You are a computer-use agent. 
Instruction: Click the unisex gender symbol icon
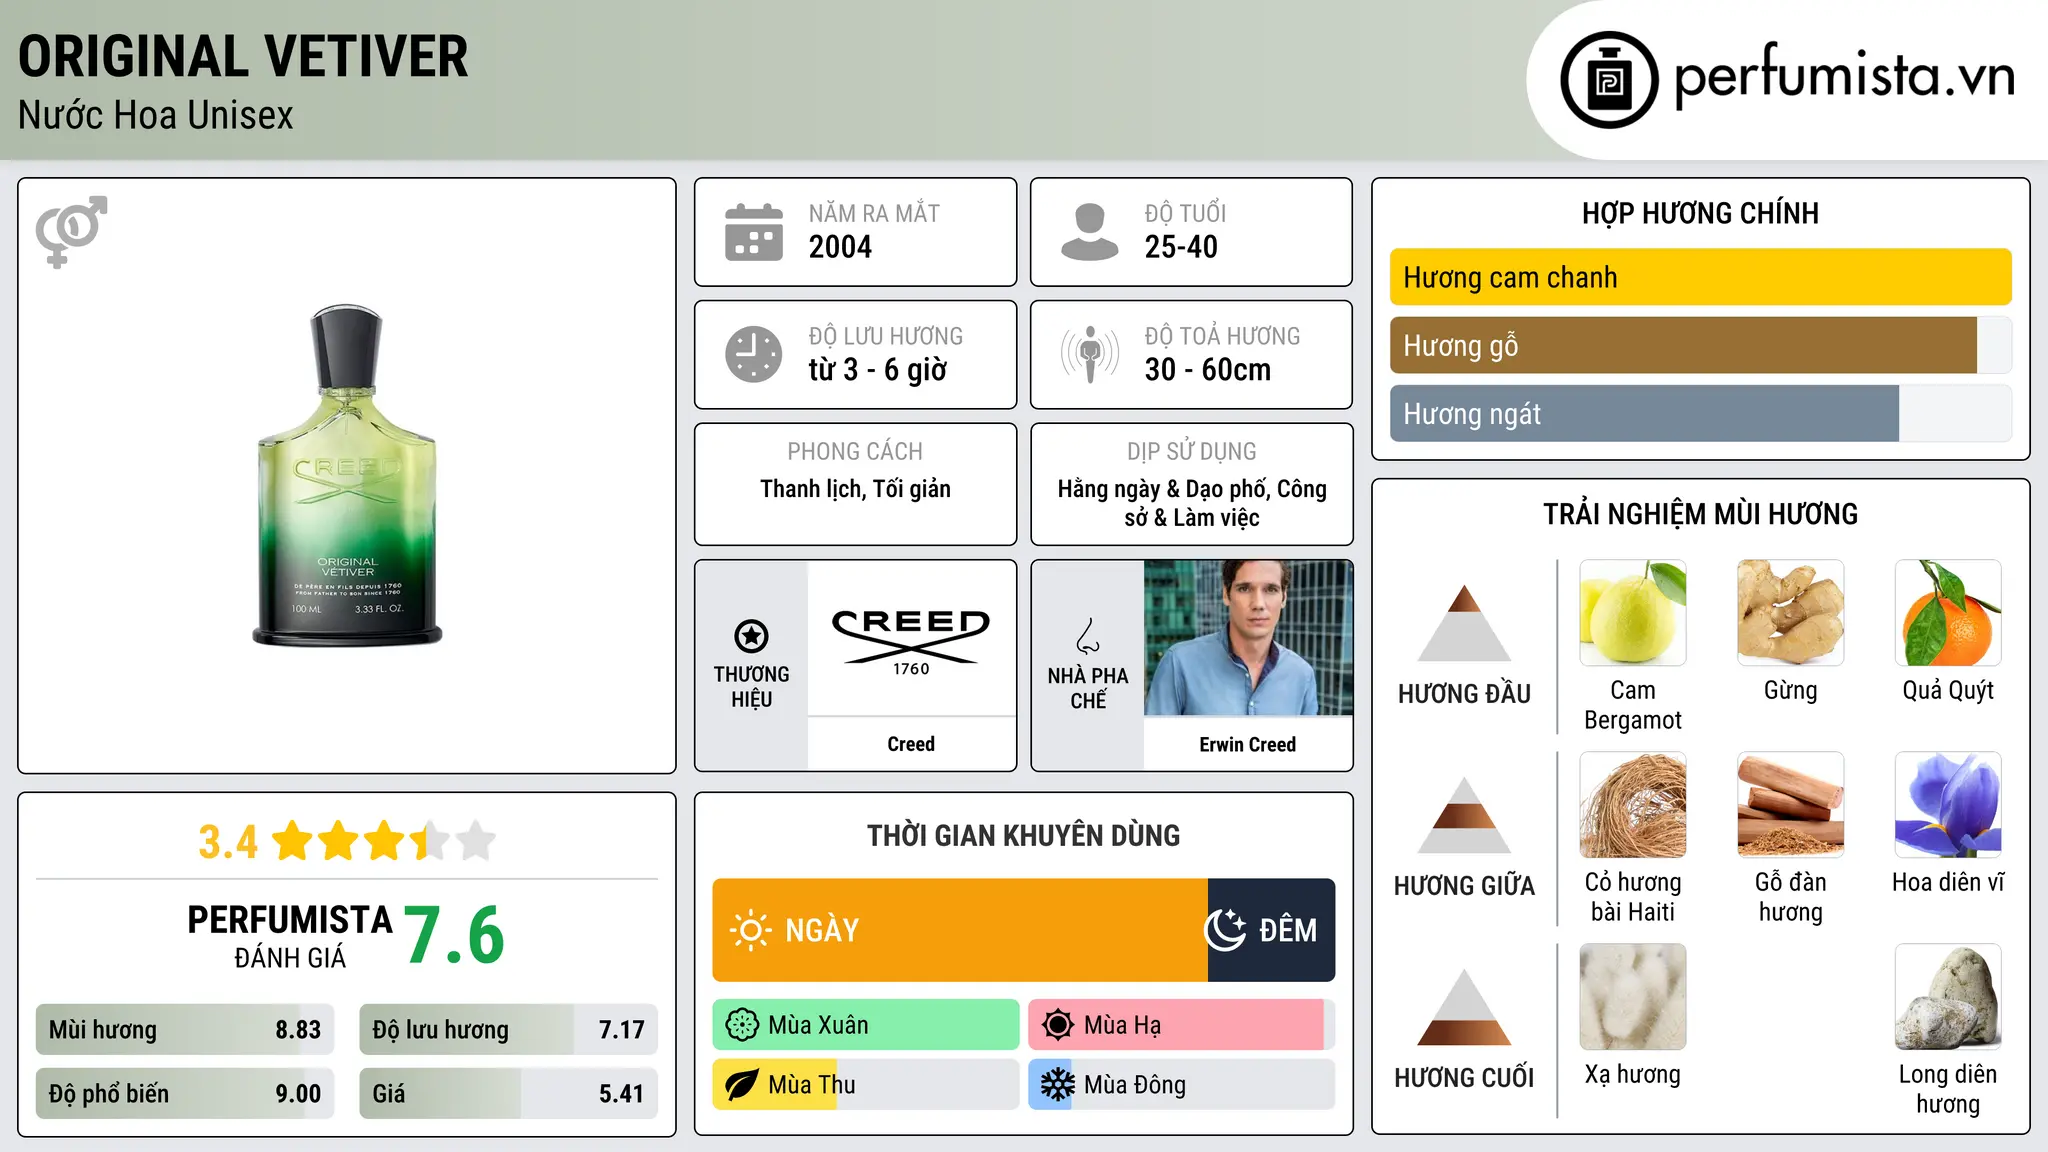(x=71, y=231)
